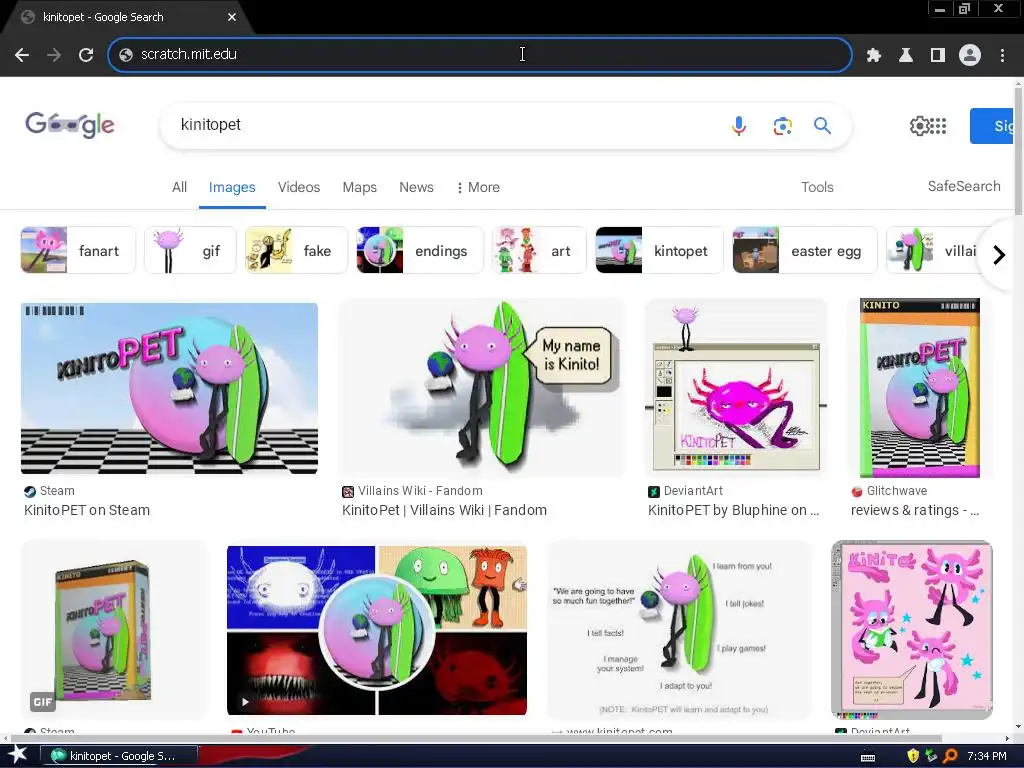Click the Google logo

pos(70,124)
